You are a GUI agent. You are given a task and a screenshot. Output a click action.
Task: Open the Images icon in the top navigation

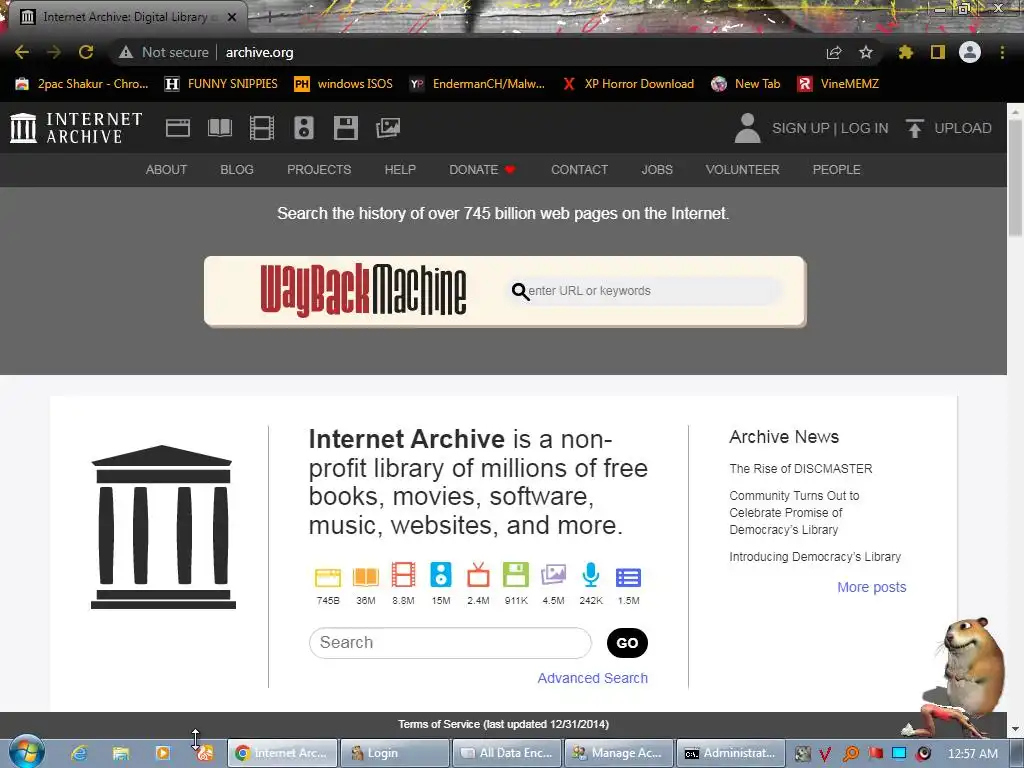point(388,128)
